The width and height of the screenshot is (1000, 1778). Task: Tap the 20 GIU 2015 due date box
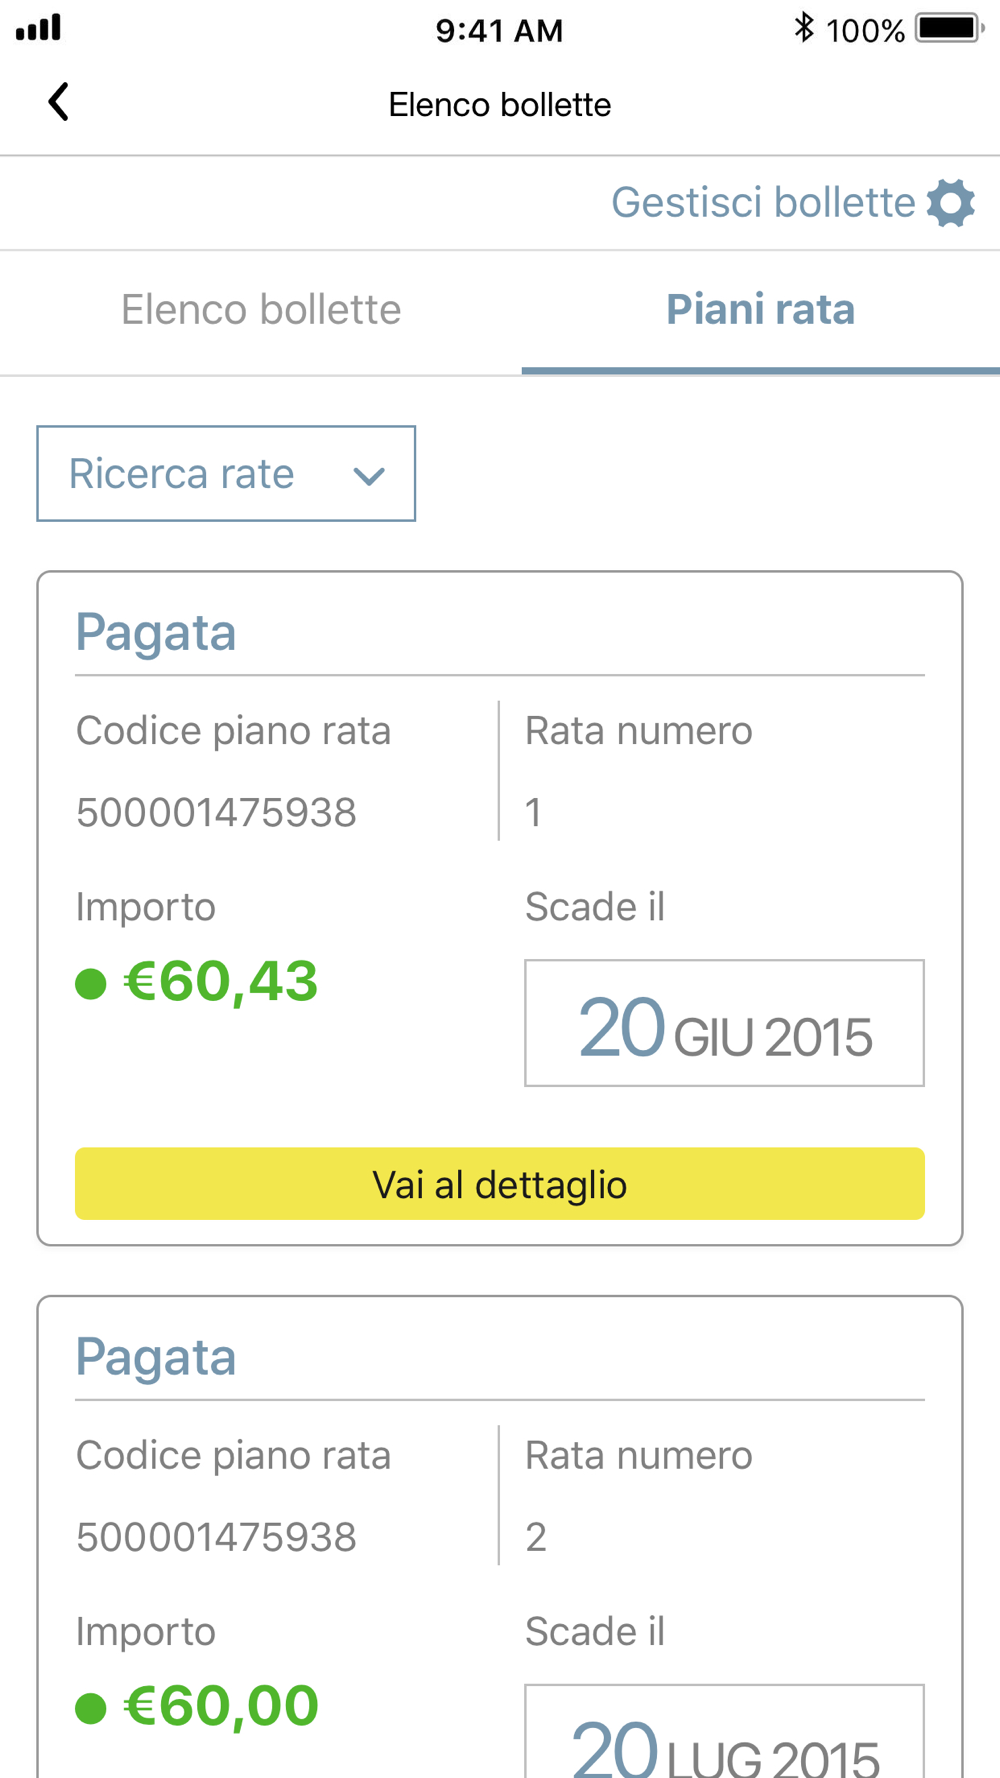(x=724, y=1023)
